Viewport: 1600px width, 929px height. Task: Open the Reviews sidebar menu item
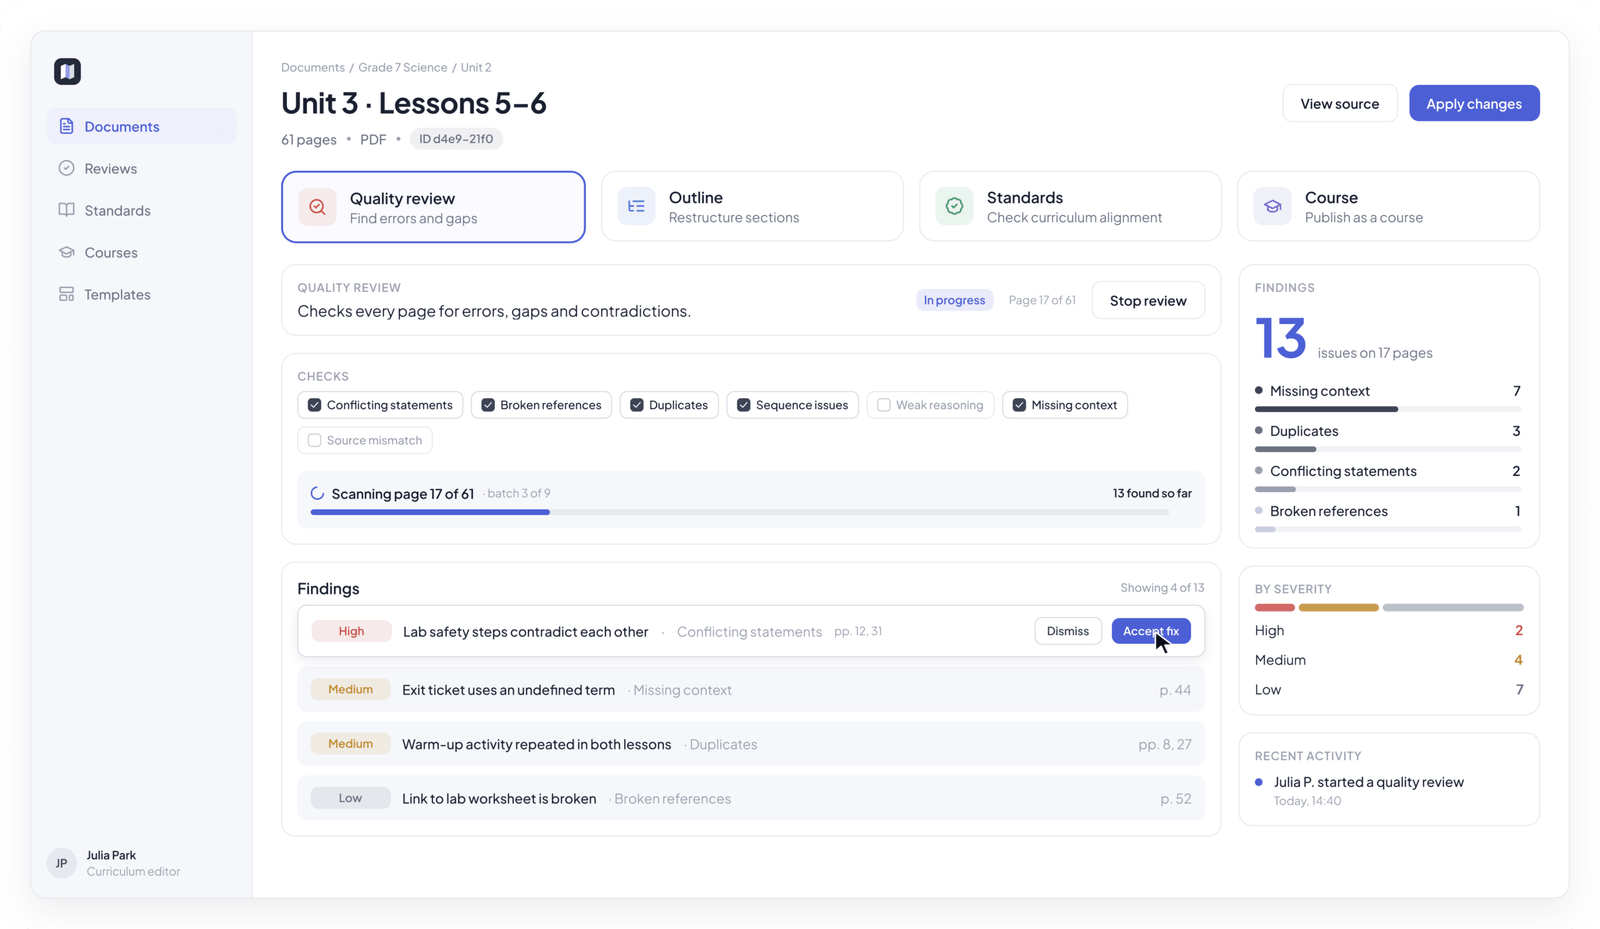pyautogui.click(x=141, y=168)
